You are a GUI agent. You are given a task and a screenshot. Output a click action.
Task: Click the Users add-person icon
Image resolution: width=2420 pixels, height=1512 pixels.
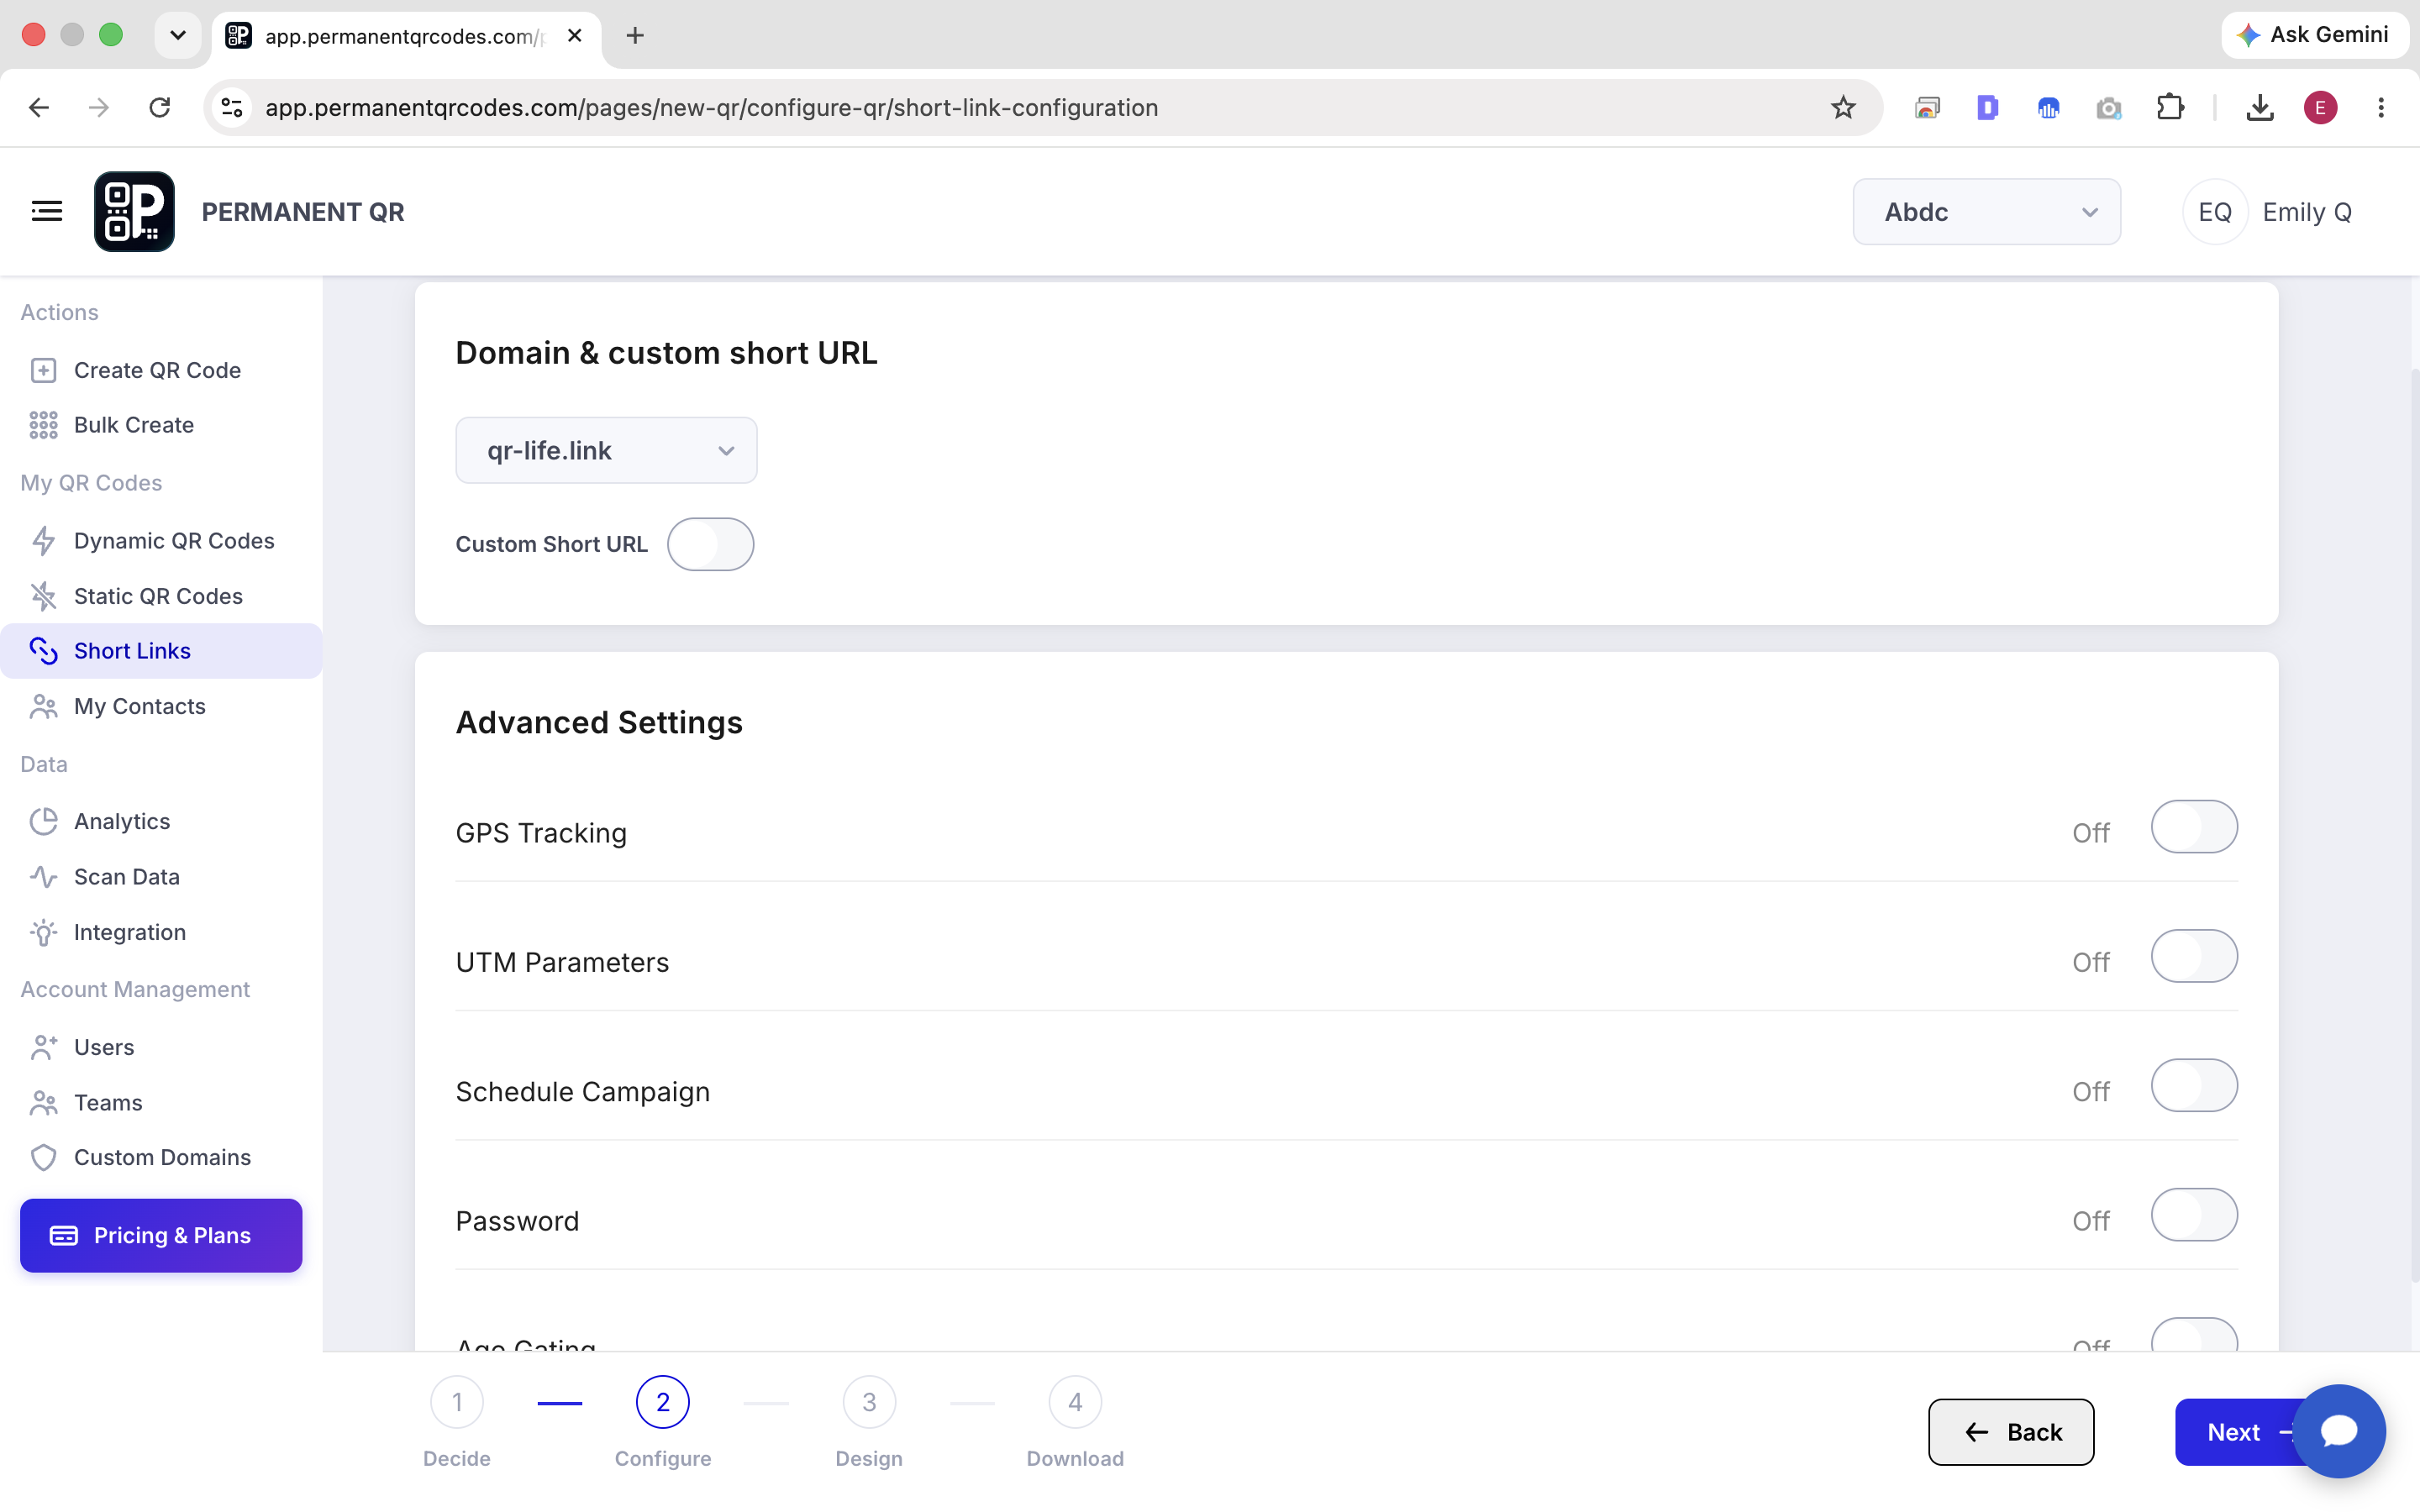43,1047
